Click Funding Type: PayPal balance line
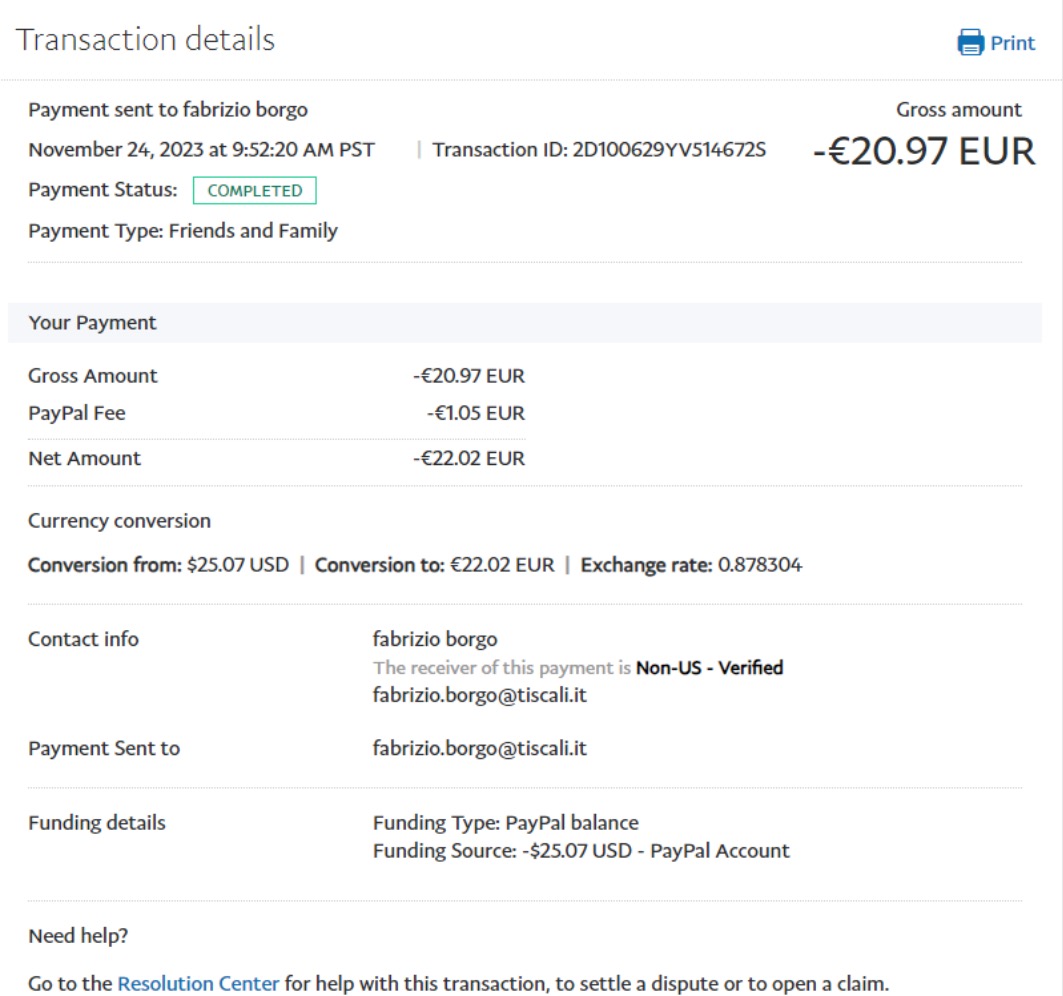This screenshot has width=1063, height=996. (x=505, y=823)
